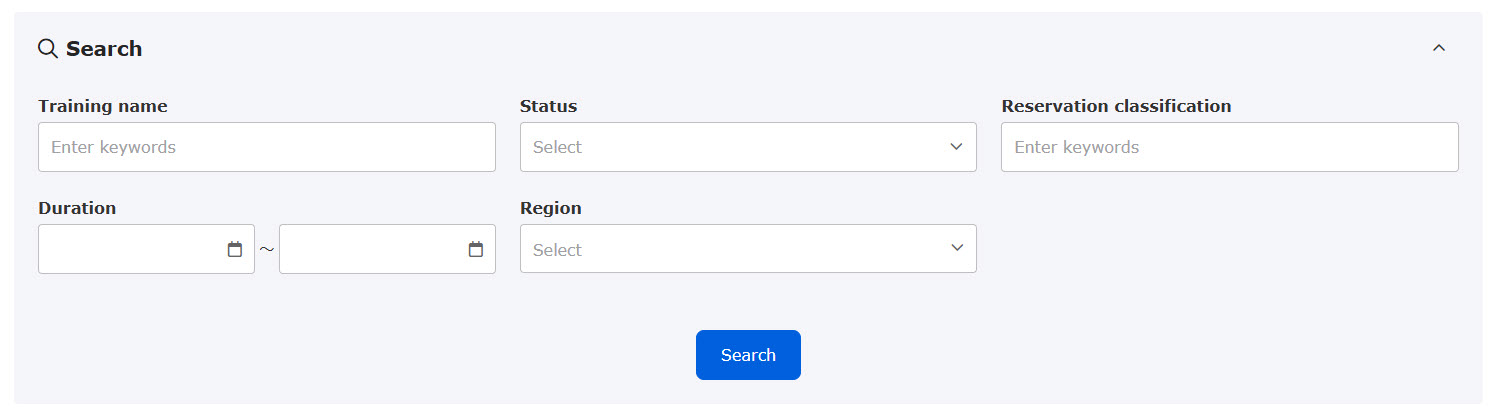
Task: Click the blue Search button
Action: click(x=748, y=355)
